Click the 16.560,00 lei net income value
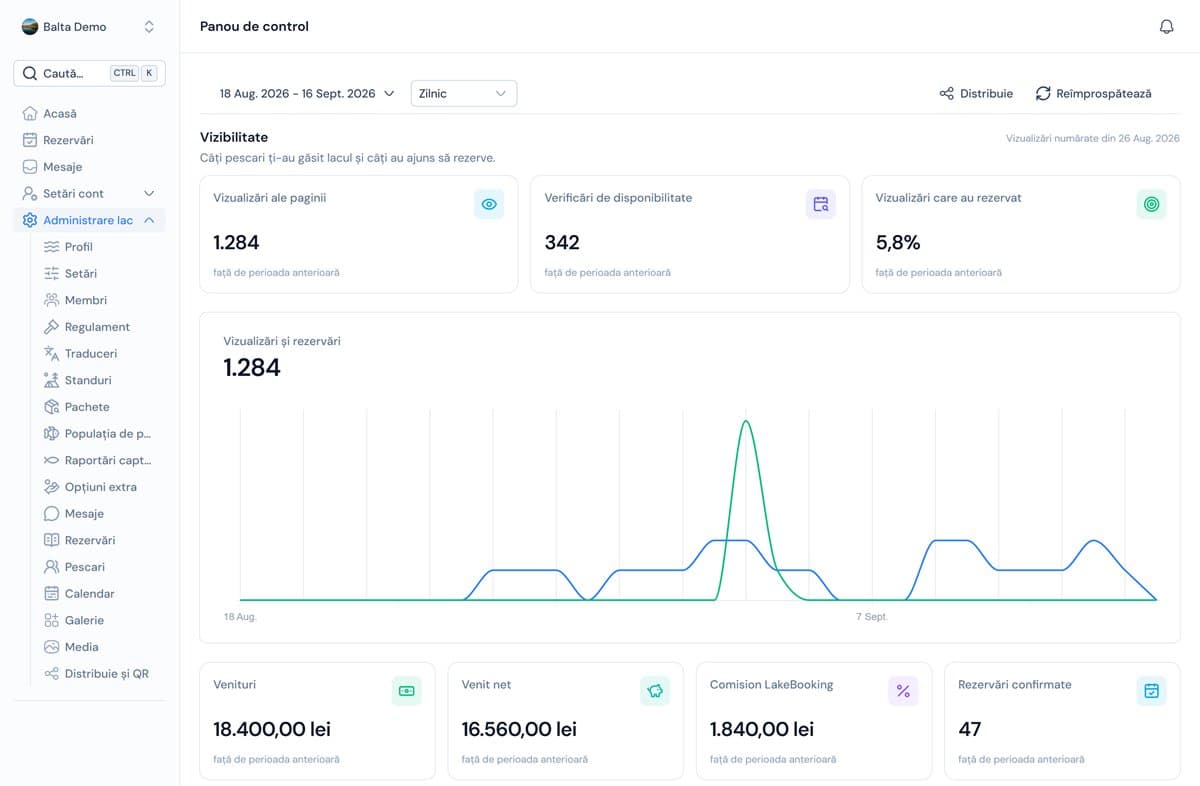 point(519,729)
